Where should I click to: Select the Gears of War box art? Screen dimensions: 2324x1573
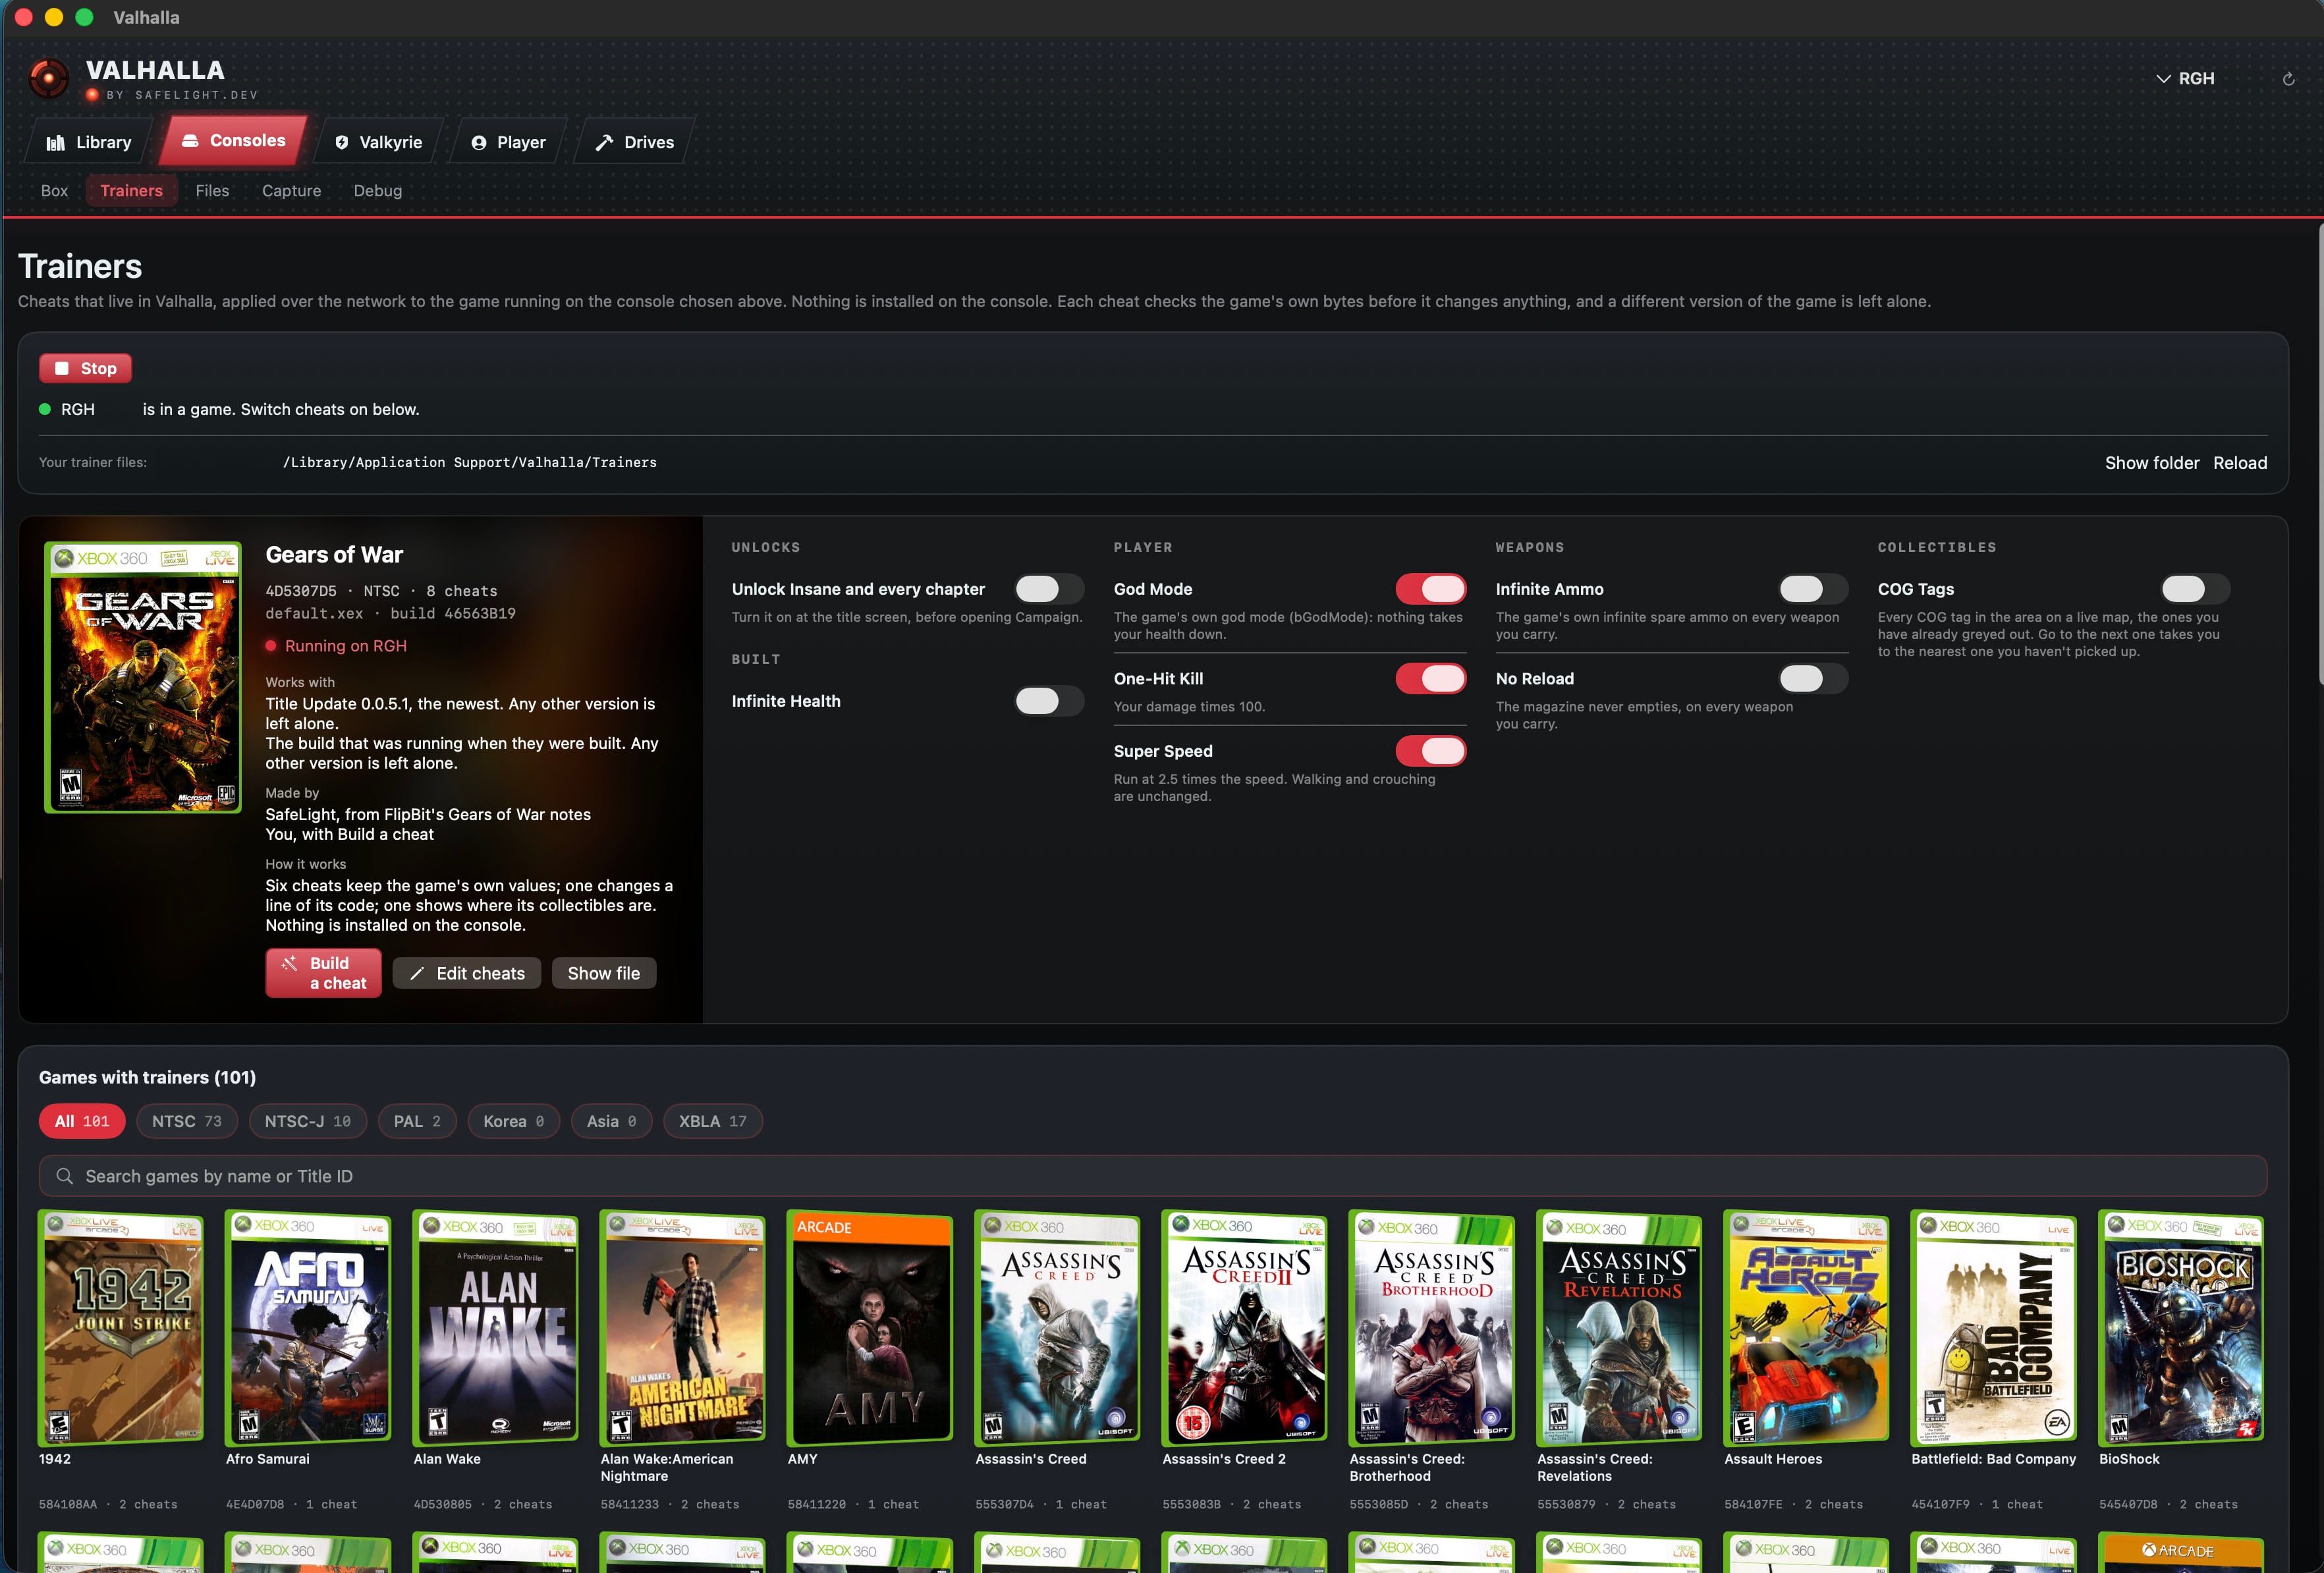[x=142, y=677]
